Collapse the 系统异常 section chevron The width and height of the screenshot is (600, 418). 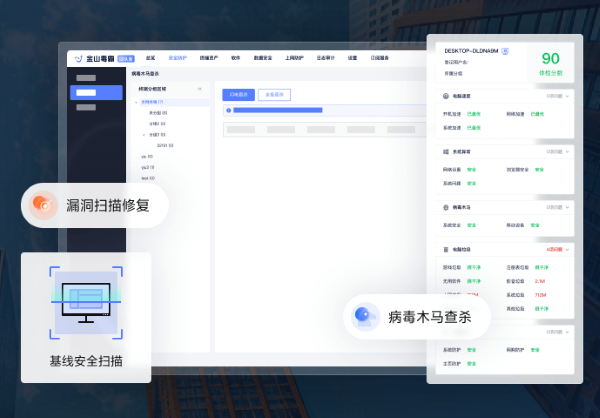point(567,152)
